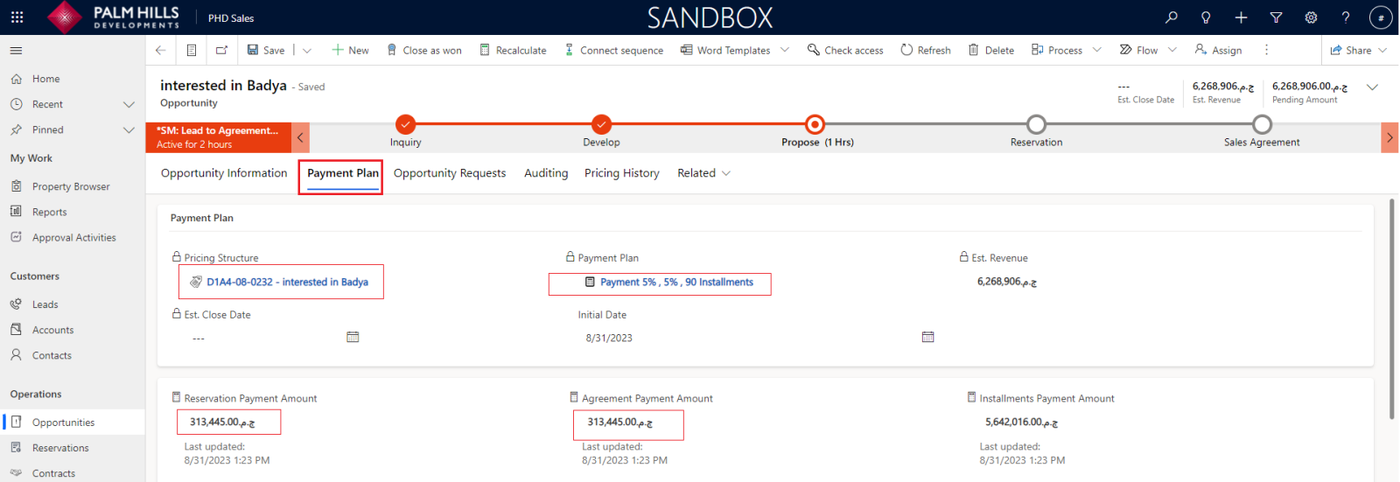Refresh the opportunity form
This screenshot has width=1400, height=482.
(x=925, y=50)
